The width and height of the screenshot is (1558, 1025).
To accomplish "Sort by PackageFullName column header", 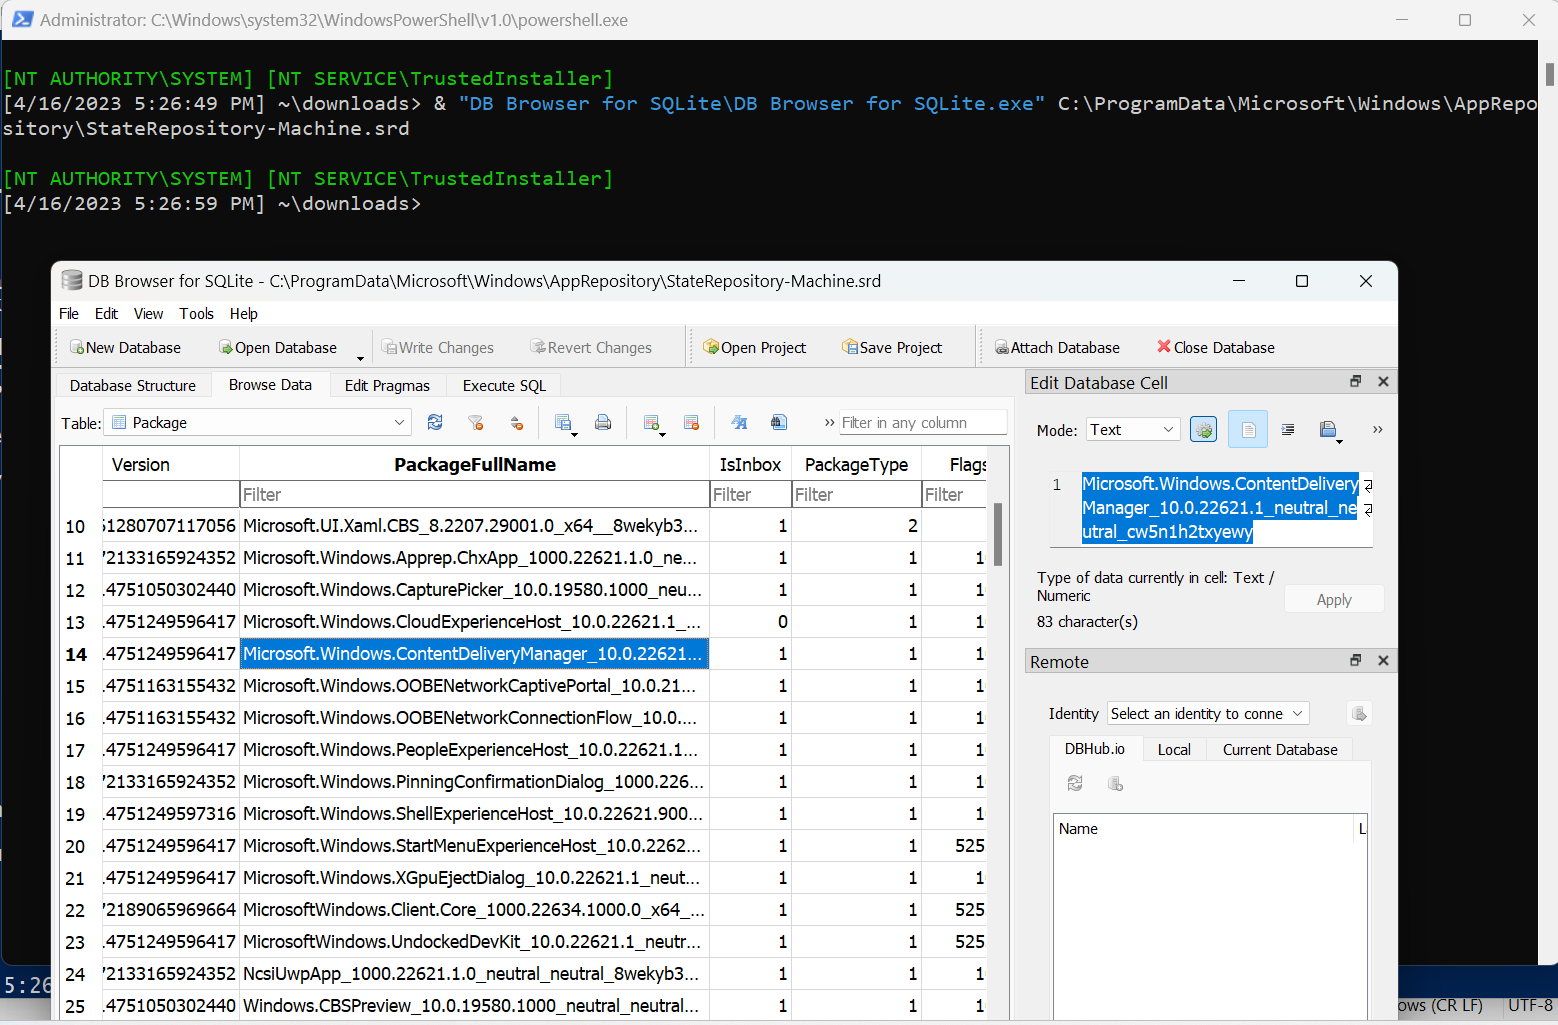I will tap(474, 464).
